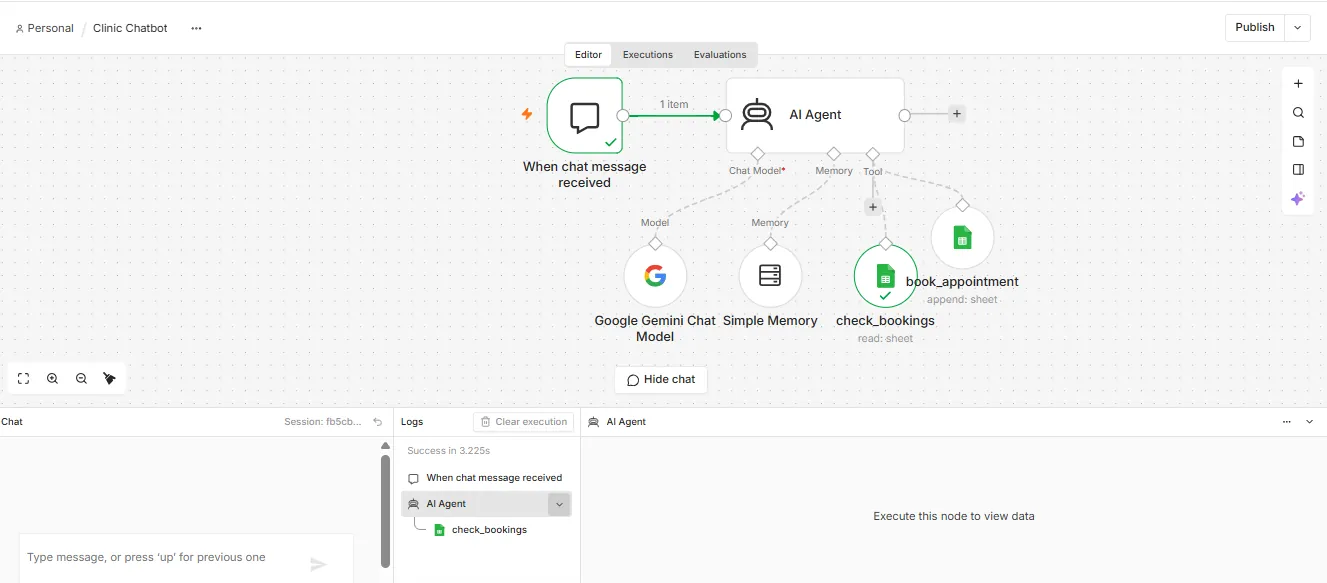Viewport: 1327px width, 583px height.
Task: Add a sticky note icon
Action: click(x=1298, y=141)
